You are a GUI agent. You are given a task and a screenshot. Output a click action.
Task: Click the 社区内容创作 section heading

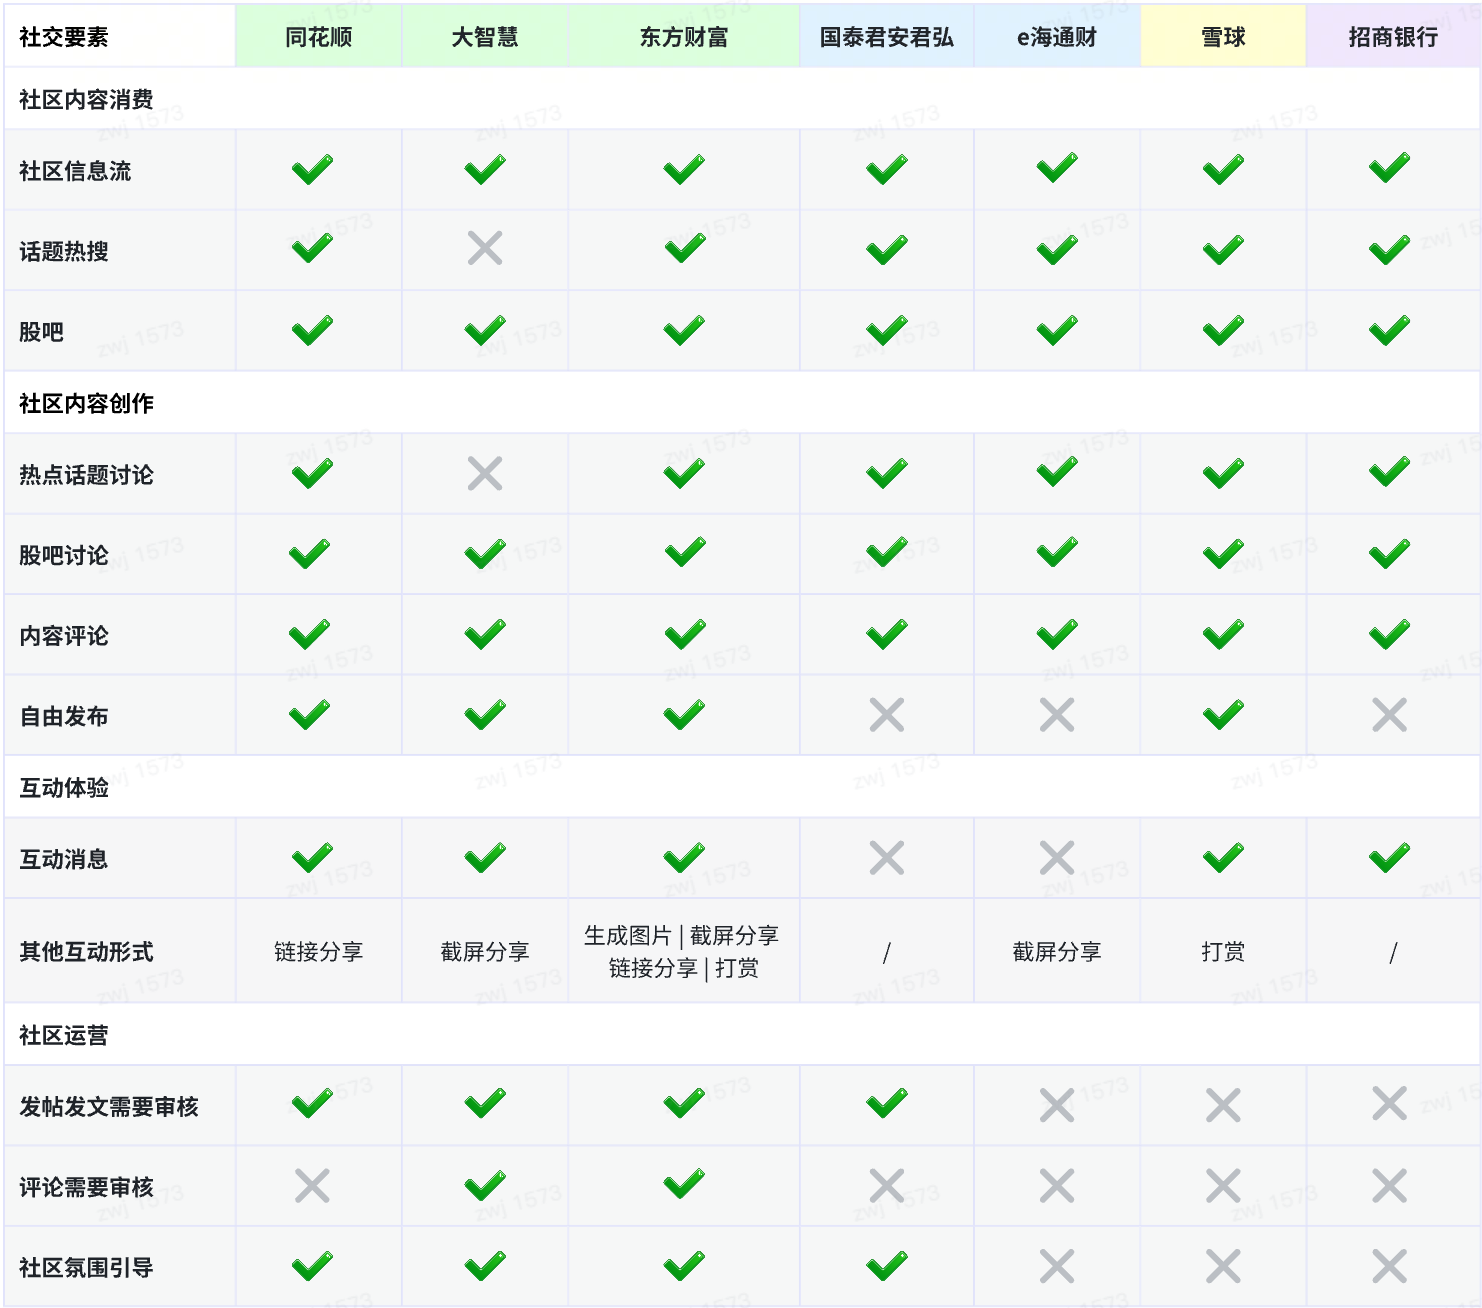point(87,403)
